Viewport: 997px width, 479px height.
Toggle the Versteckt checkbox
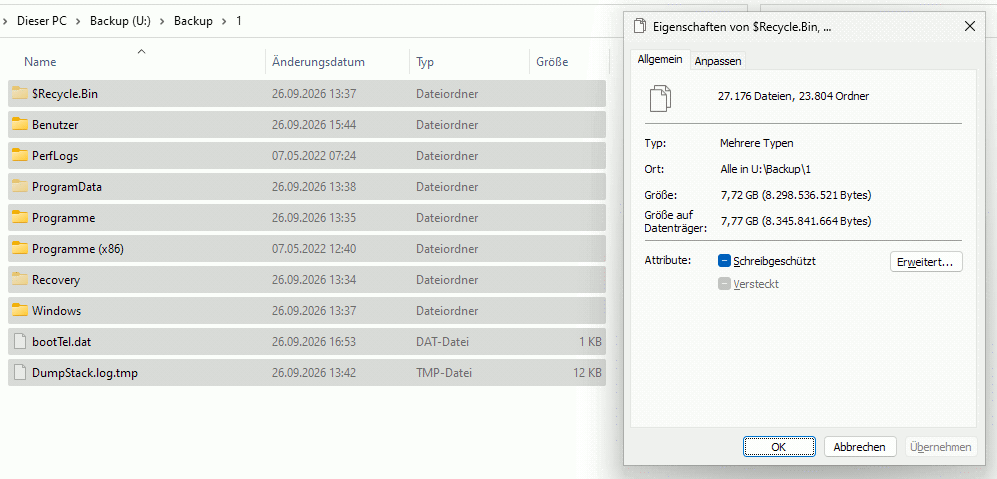[724, 284]
